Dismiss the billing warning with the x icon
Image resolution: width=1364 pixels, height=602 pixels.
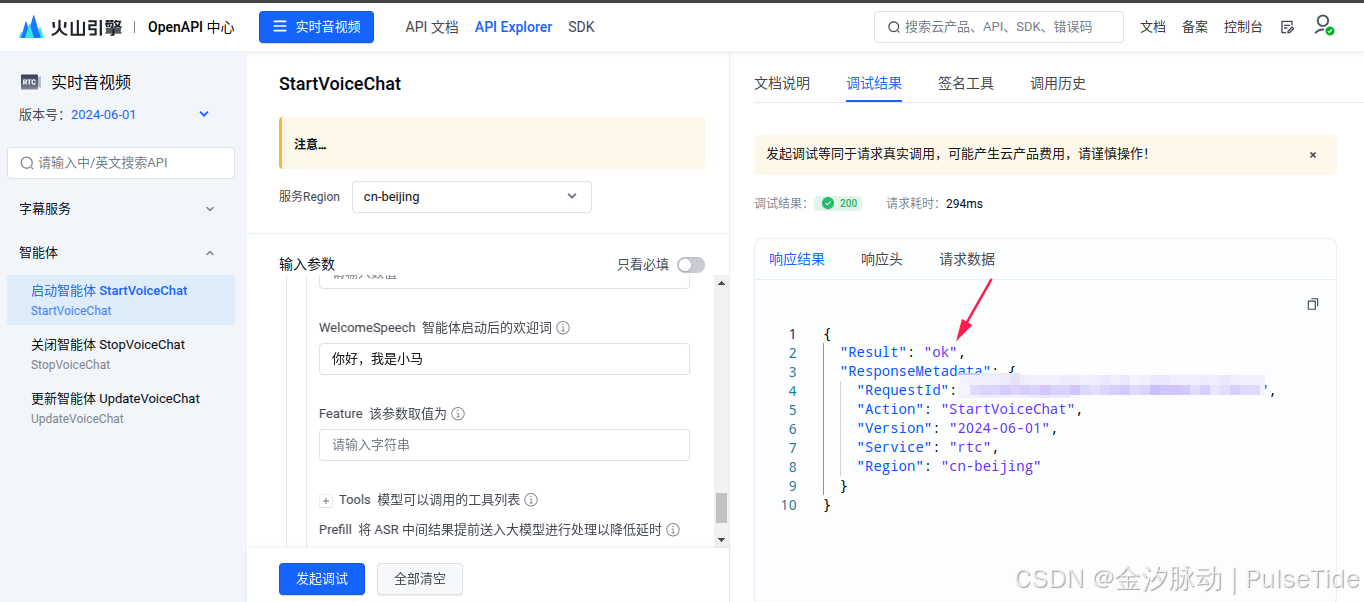click(x=1313, y=155)
